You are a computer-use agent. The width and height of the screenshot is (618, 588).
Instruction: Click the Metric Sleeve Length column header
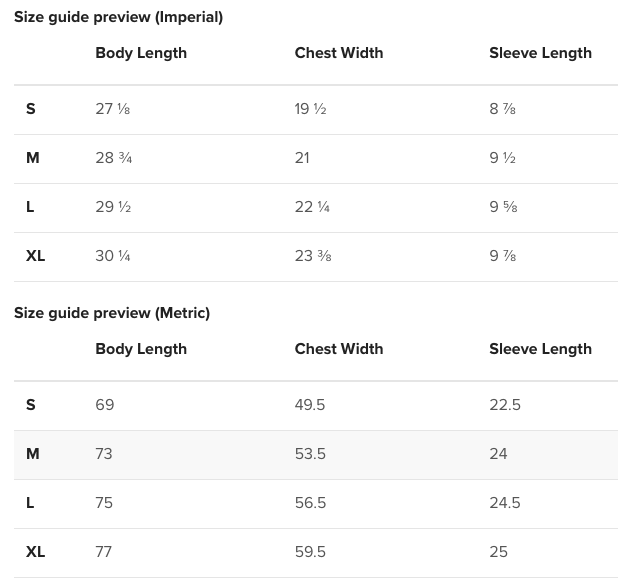coord(540,349)
